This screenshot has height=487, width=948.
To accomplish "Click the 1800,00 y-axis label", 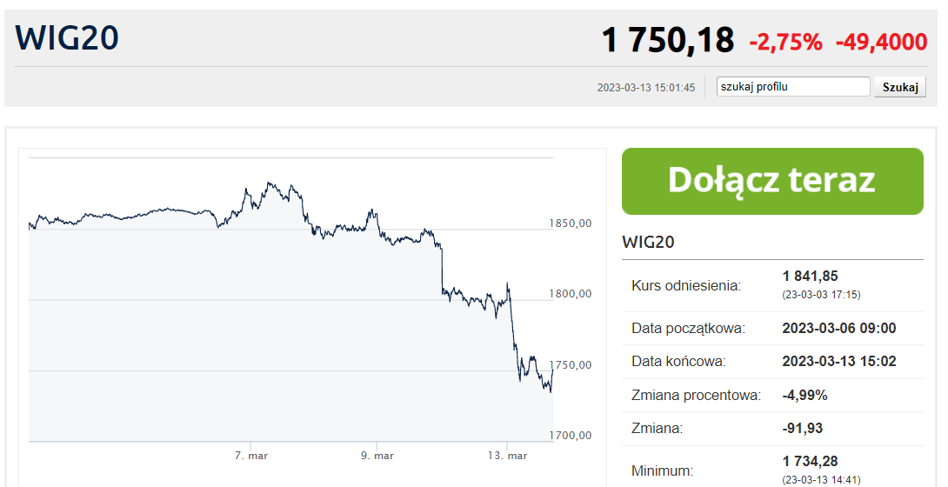I will coord(570,294).
